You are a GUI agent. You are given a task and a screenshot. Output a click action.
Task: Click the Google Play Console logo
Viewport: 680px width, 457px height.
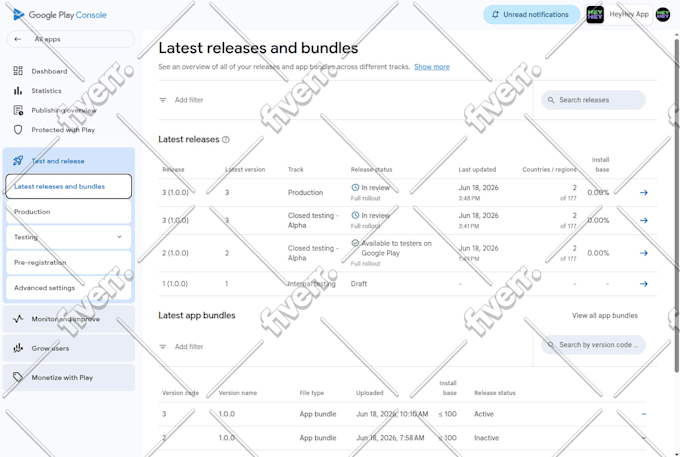pos(59,15)
